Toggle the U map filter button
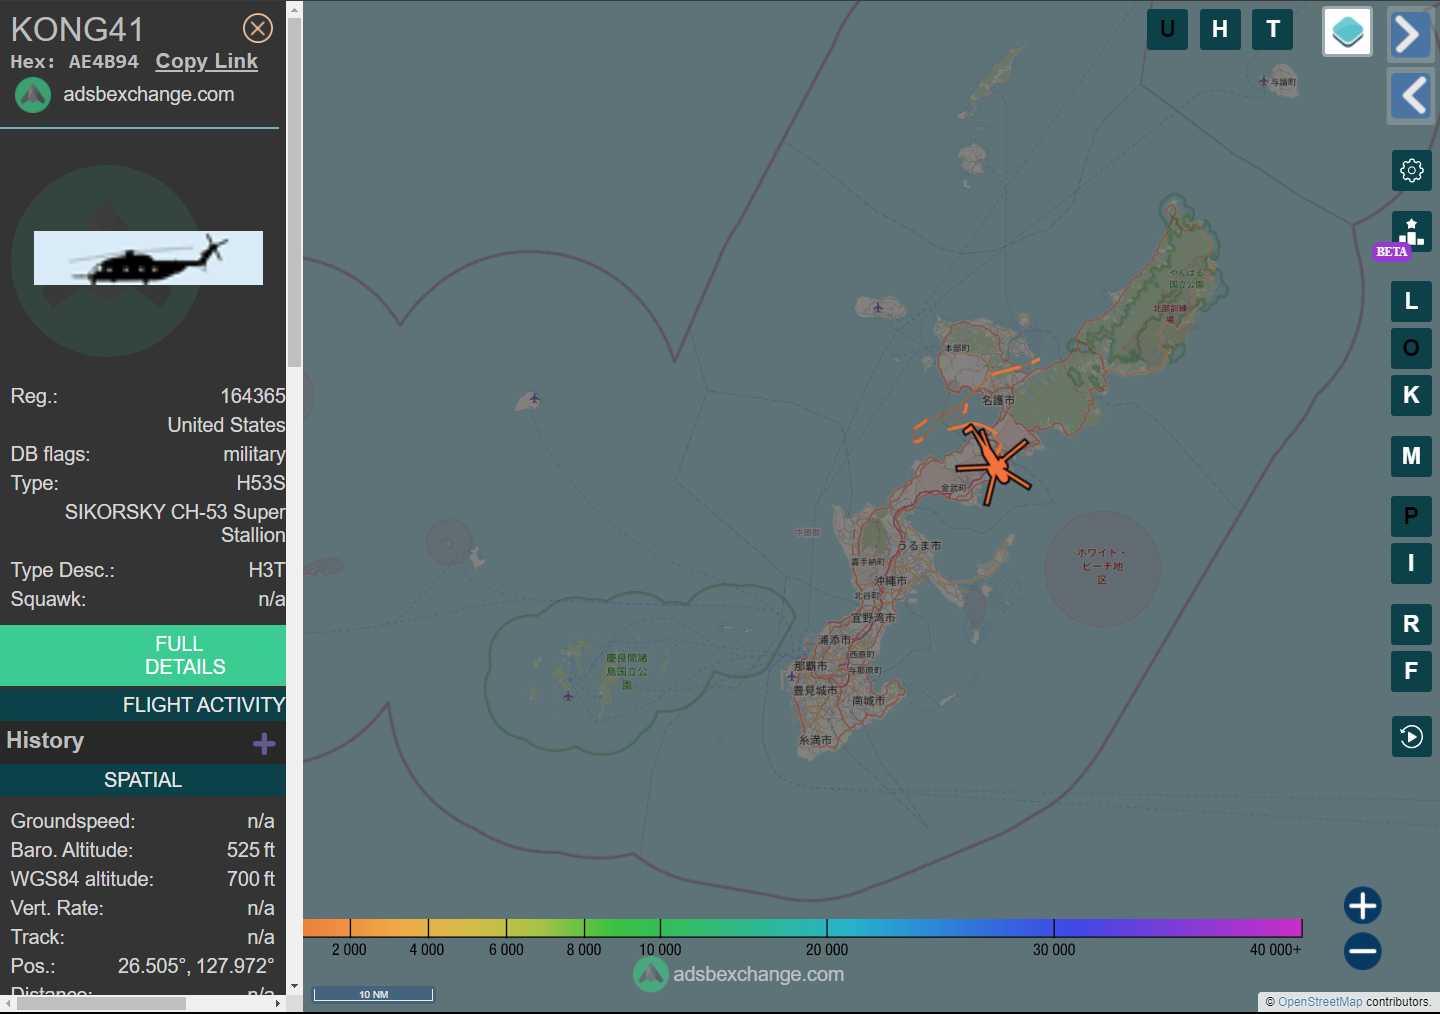The height and width of the screenshot is (1014, 1440). click(1167, 29)
